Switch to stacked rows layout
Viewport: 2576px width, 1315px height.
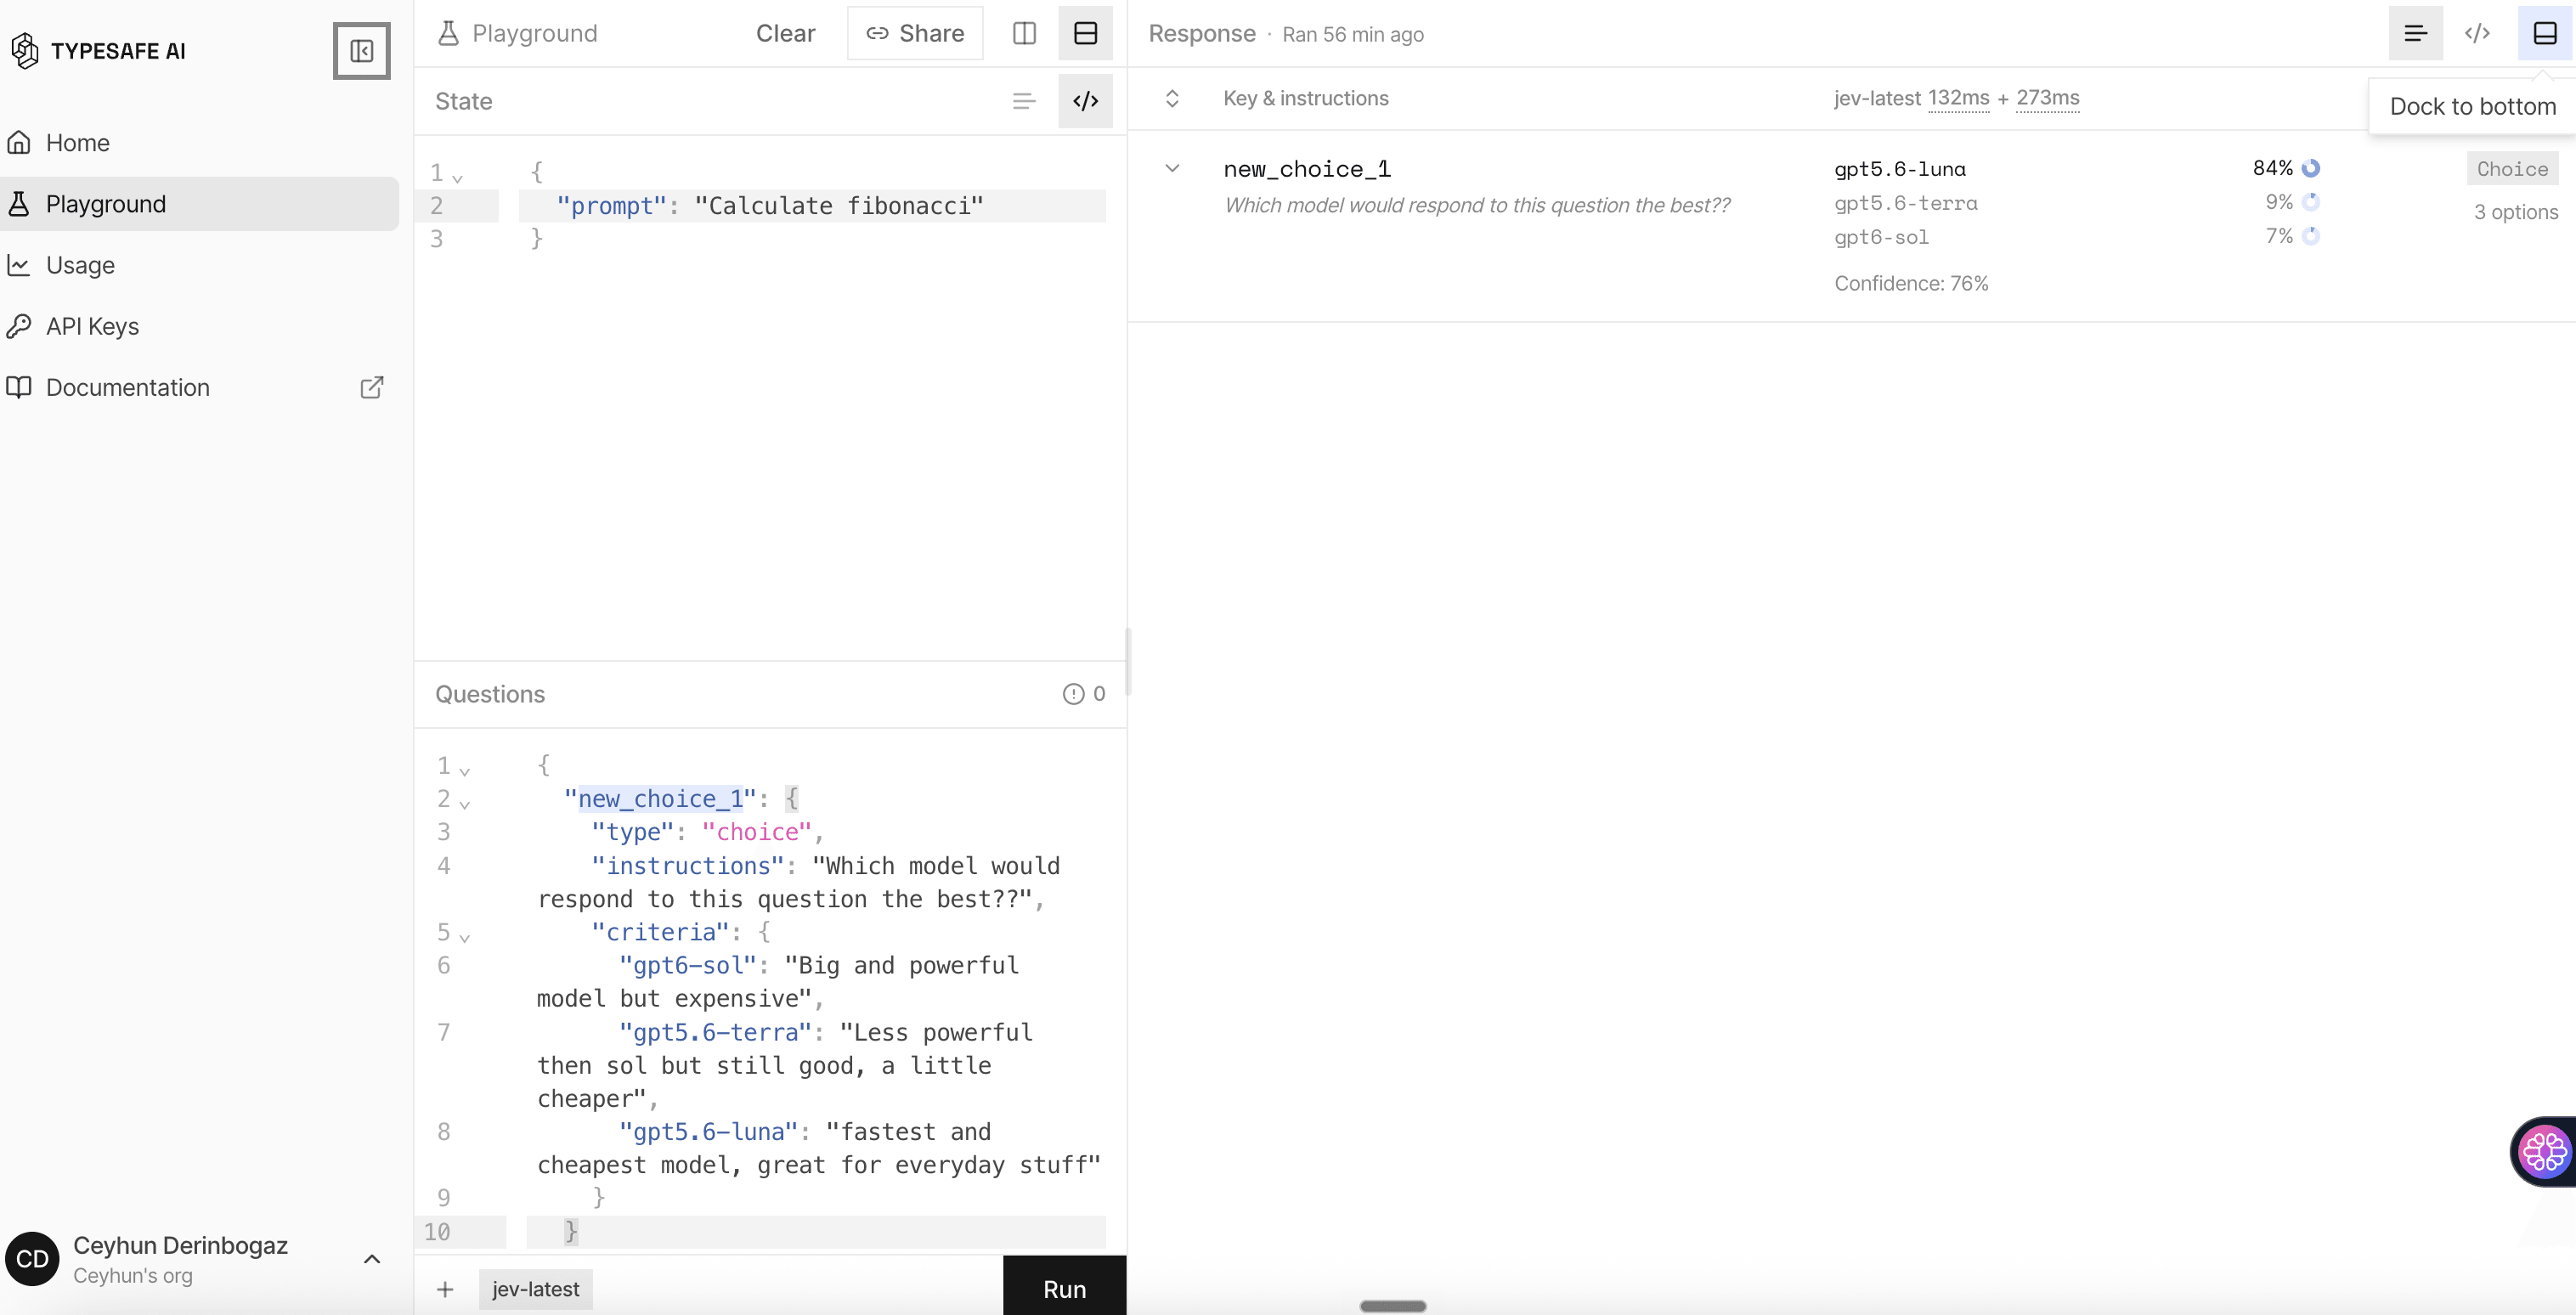[1085, 33]
